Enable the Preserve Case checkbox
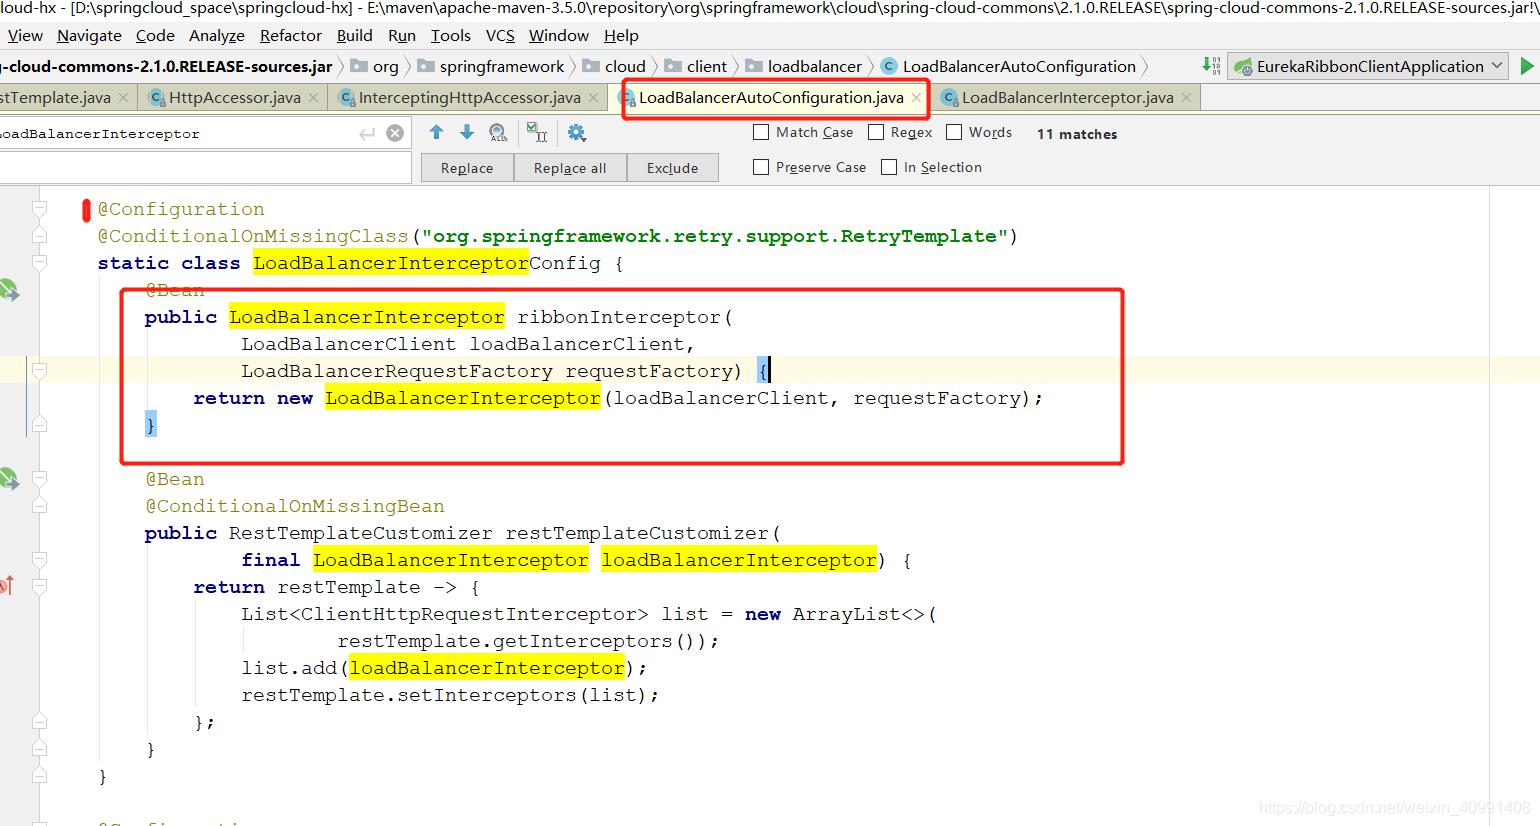 pyautogui.click(x=761, y=167)
